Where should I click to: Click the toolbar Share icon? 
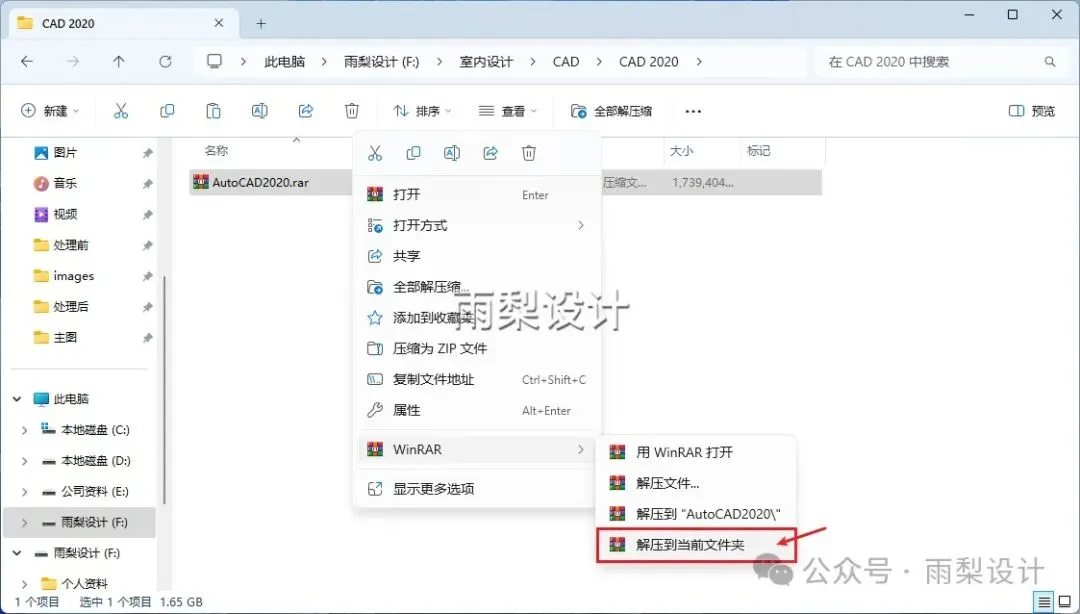click(x=306, y=111)
